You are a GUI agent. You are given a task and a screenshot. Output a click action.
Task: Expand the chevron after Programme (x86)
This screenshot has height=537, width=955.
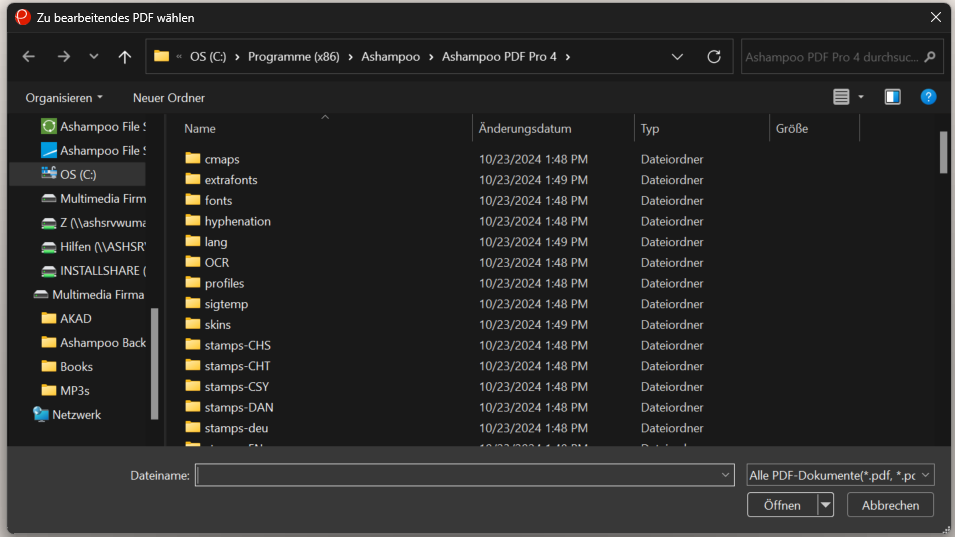point(350,57)
